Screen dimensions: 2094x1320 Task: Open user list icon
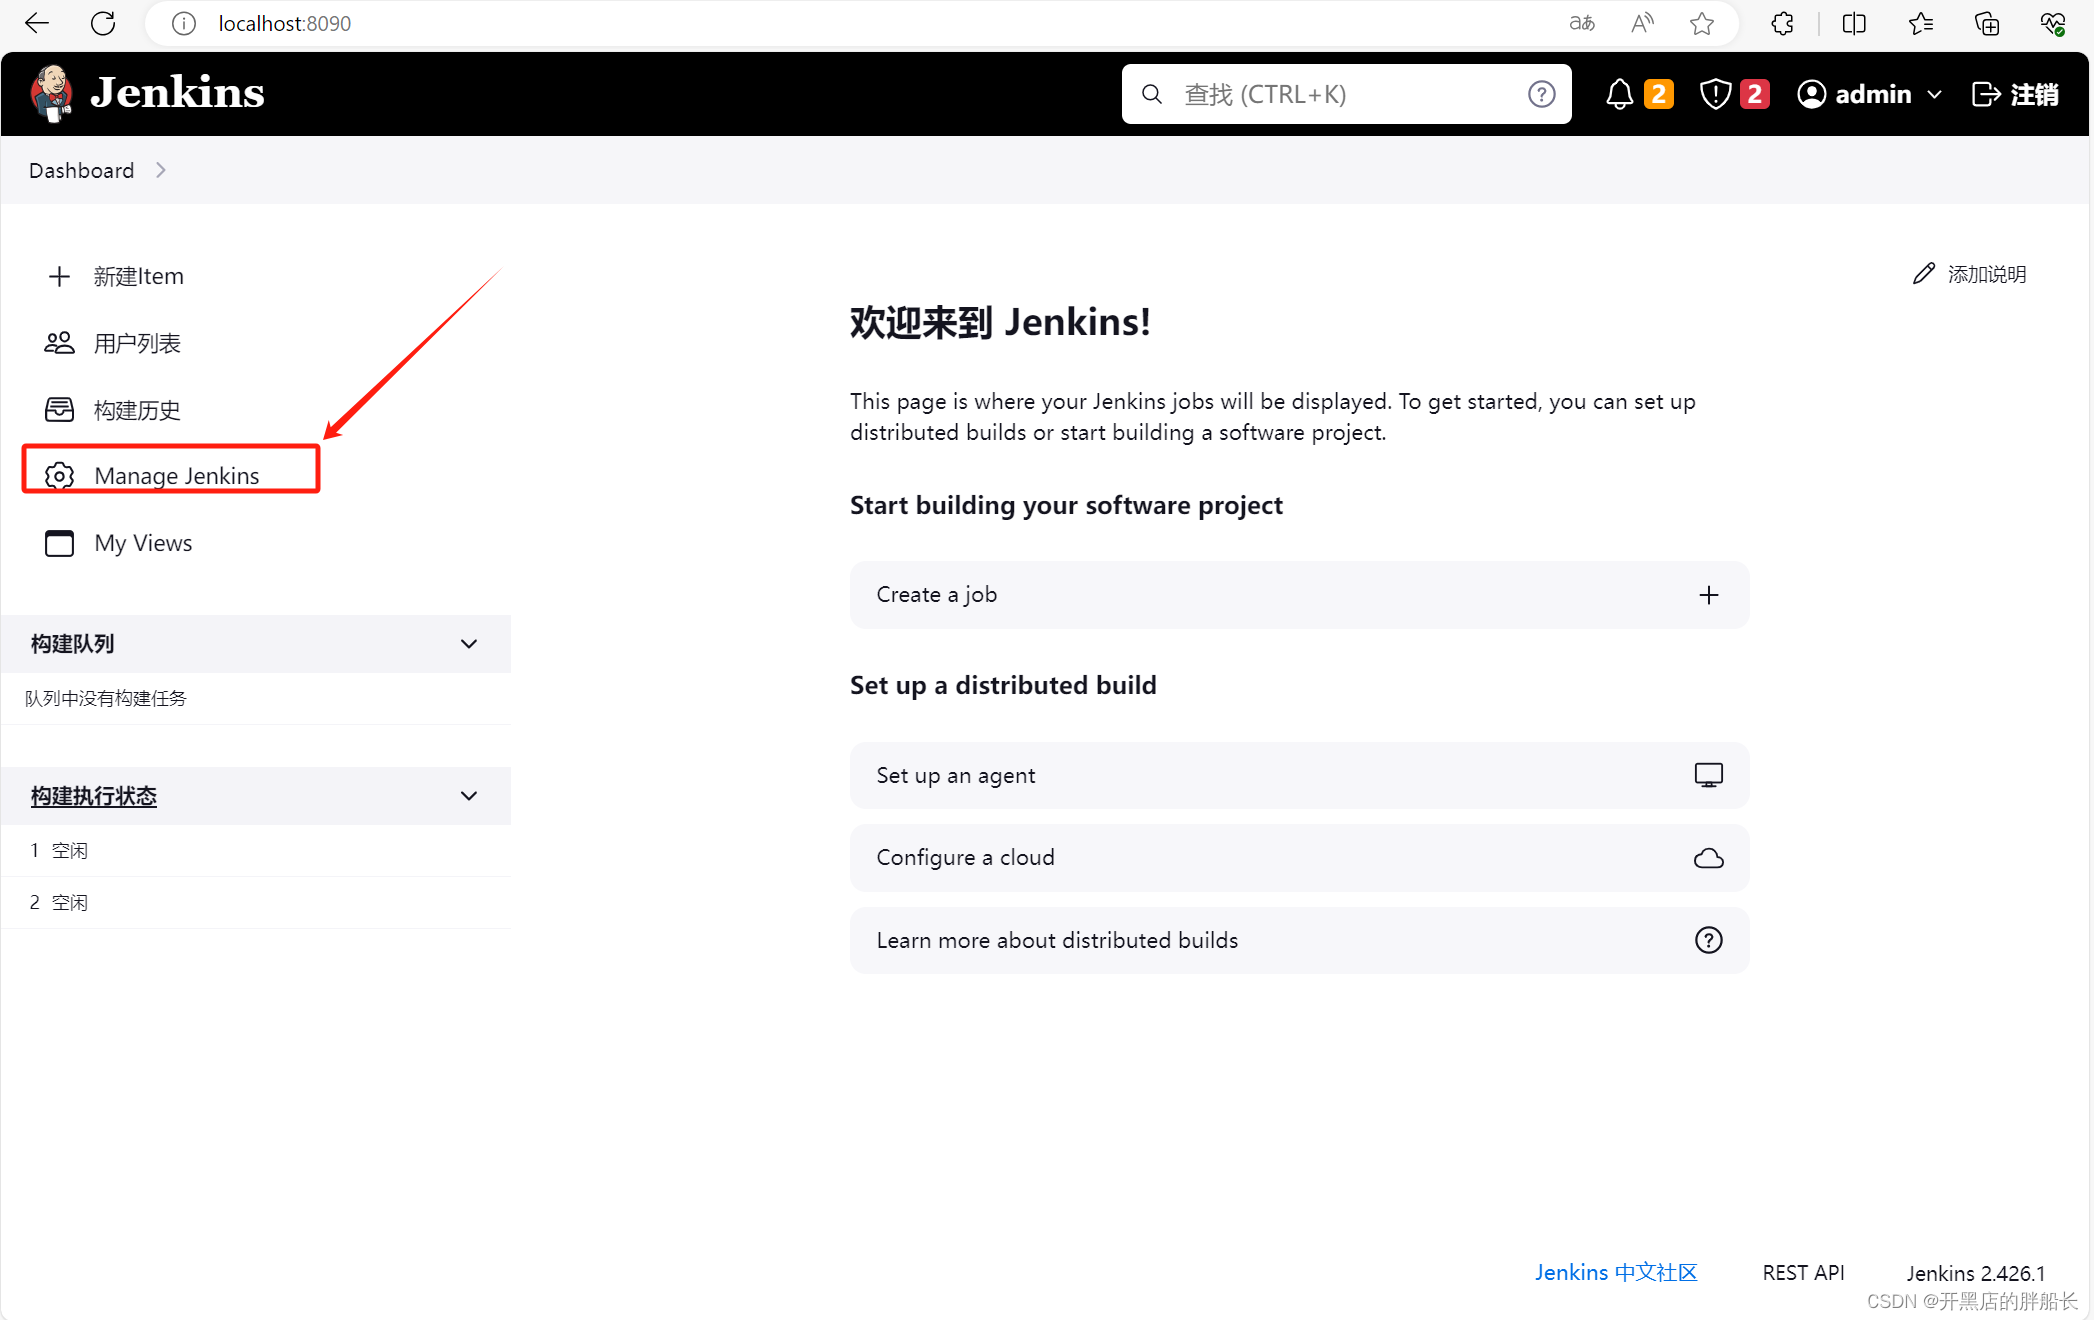pyautogui.click(x=58, y=342)
